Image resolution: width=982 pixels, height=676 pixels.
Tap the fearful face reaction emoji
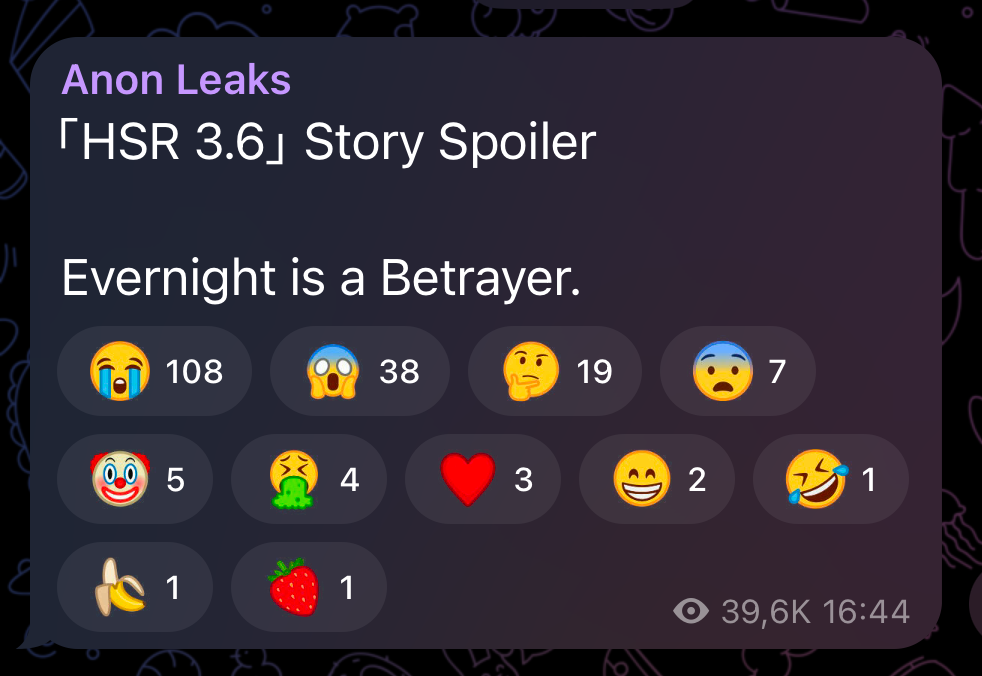coord(723,371)
